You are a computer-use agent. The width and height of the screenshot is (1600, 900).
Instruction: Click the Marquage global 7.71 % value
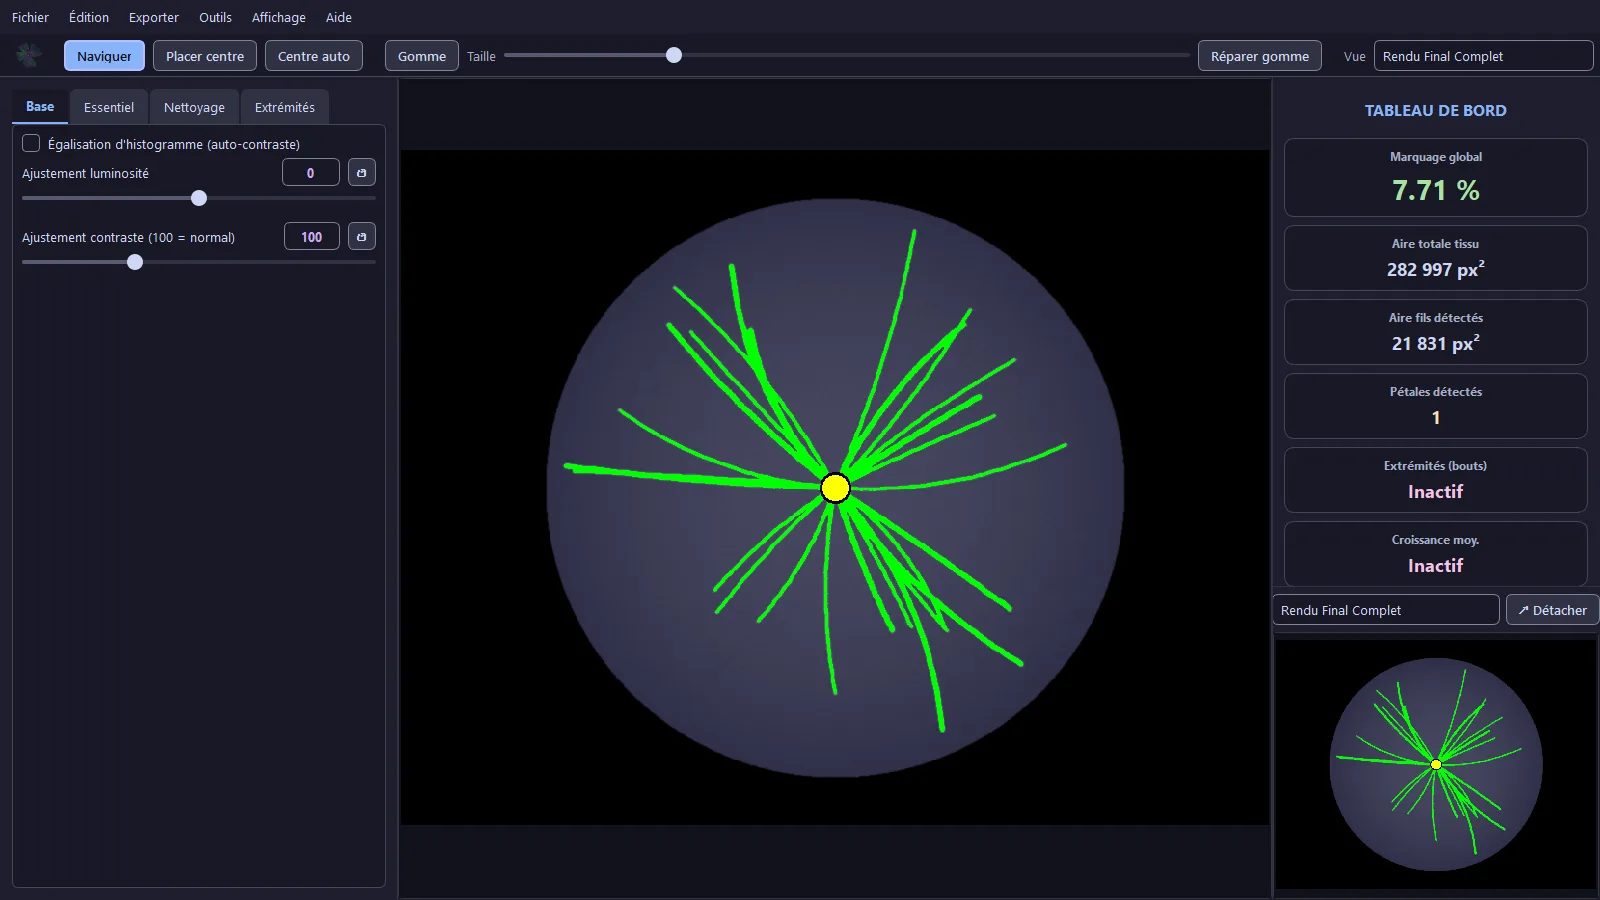click(1436, 190)
